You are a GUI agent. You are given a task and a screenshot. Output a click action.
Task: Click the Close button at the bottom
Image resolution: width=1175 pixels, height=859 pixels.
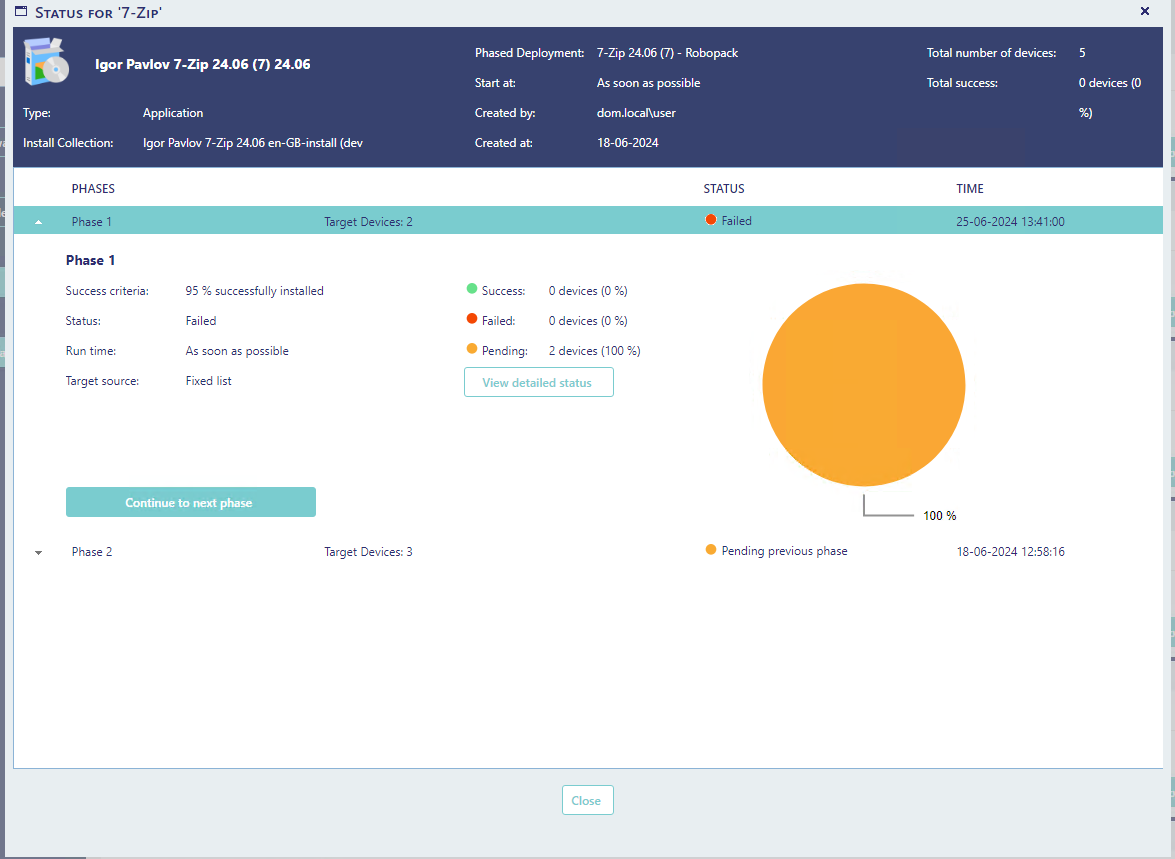pos(588,800)
